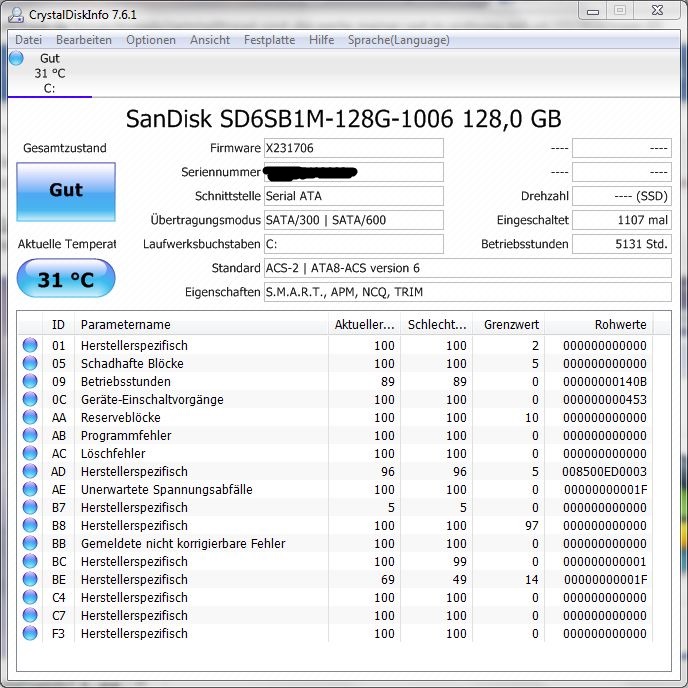
Task: Click the Gut health status button
Action: pyautogui.click(x=66, y=192)
